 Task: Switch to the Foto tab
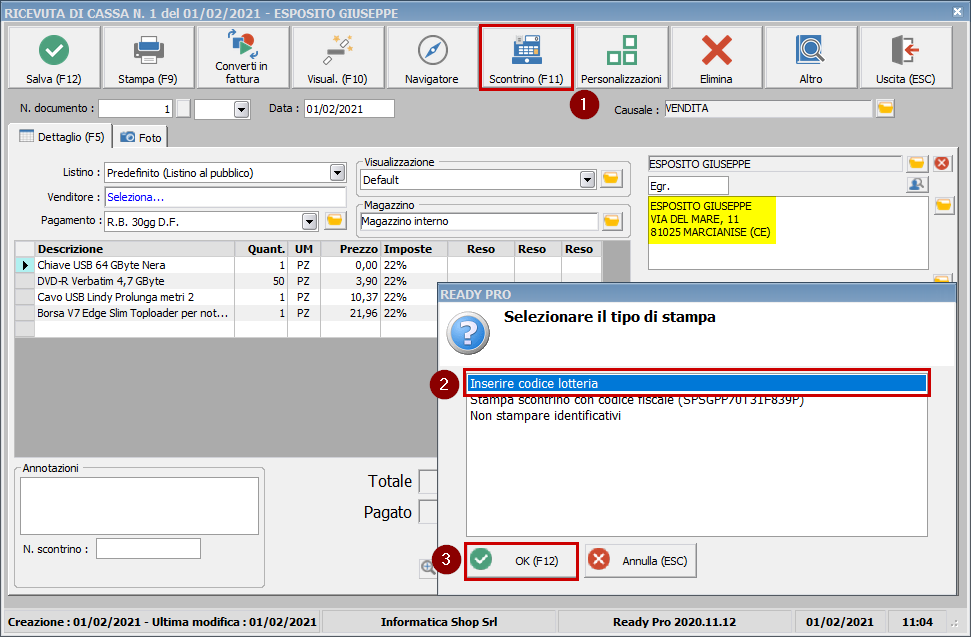tap(141, 137)
